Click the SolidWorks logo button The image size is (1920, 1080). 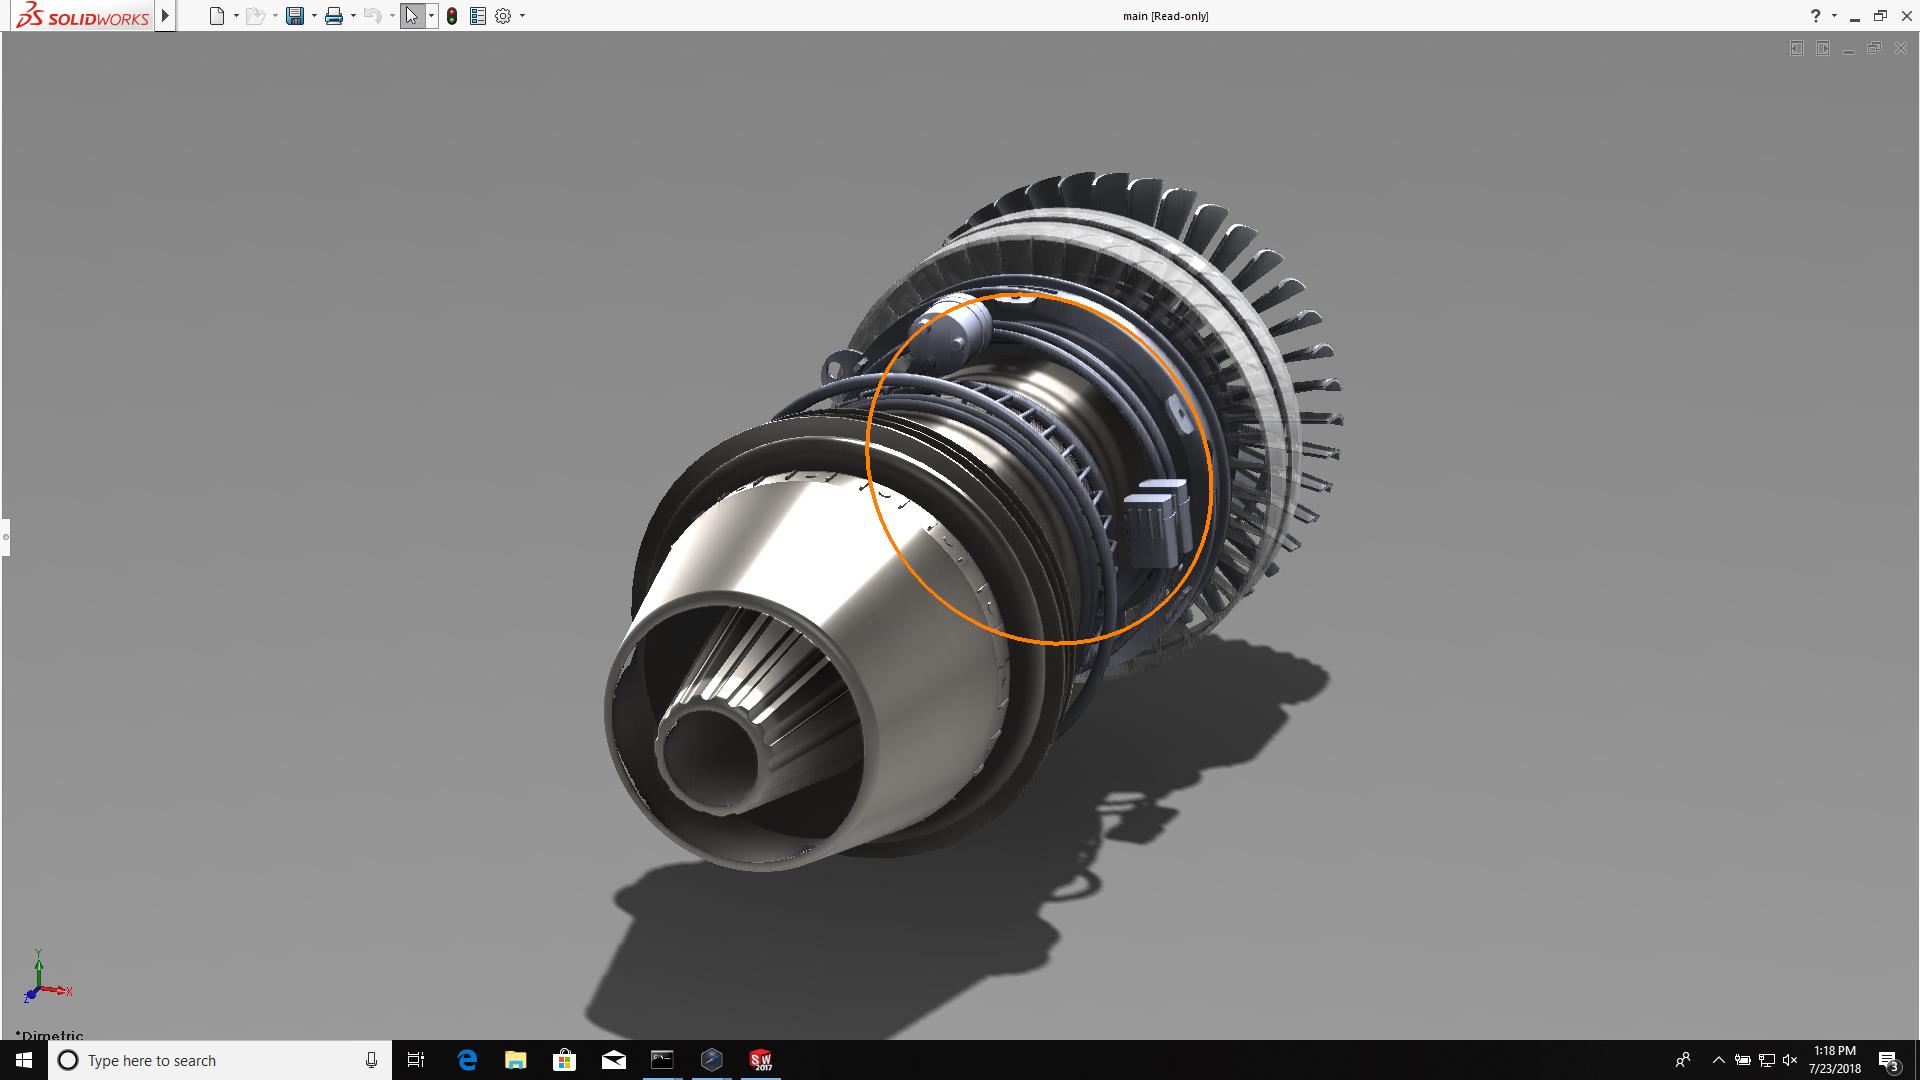click(83, 16)
